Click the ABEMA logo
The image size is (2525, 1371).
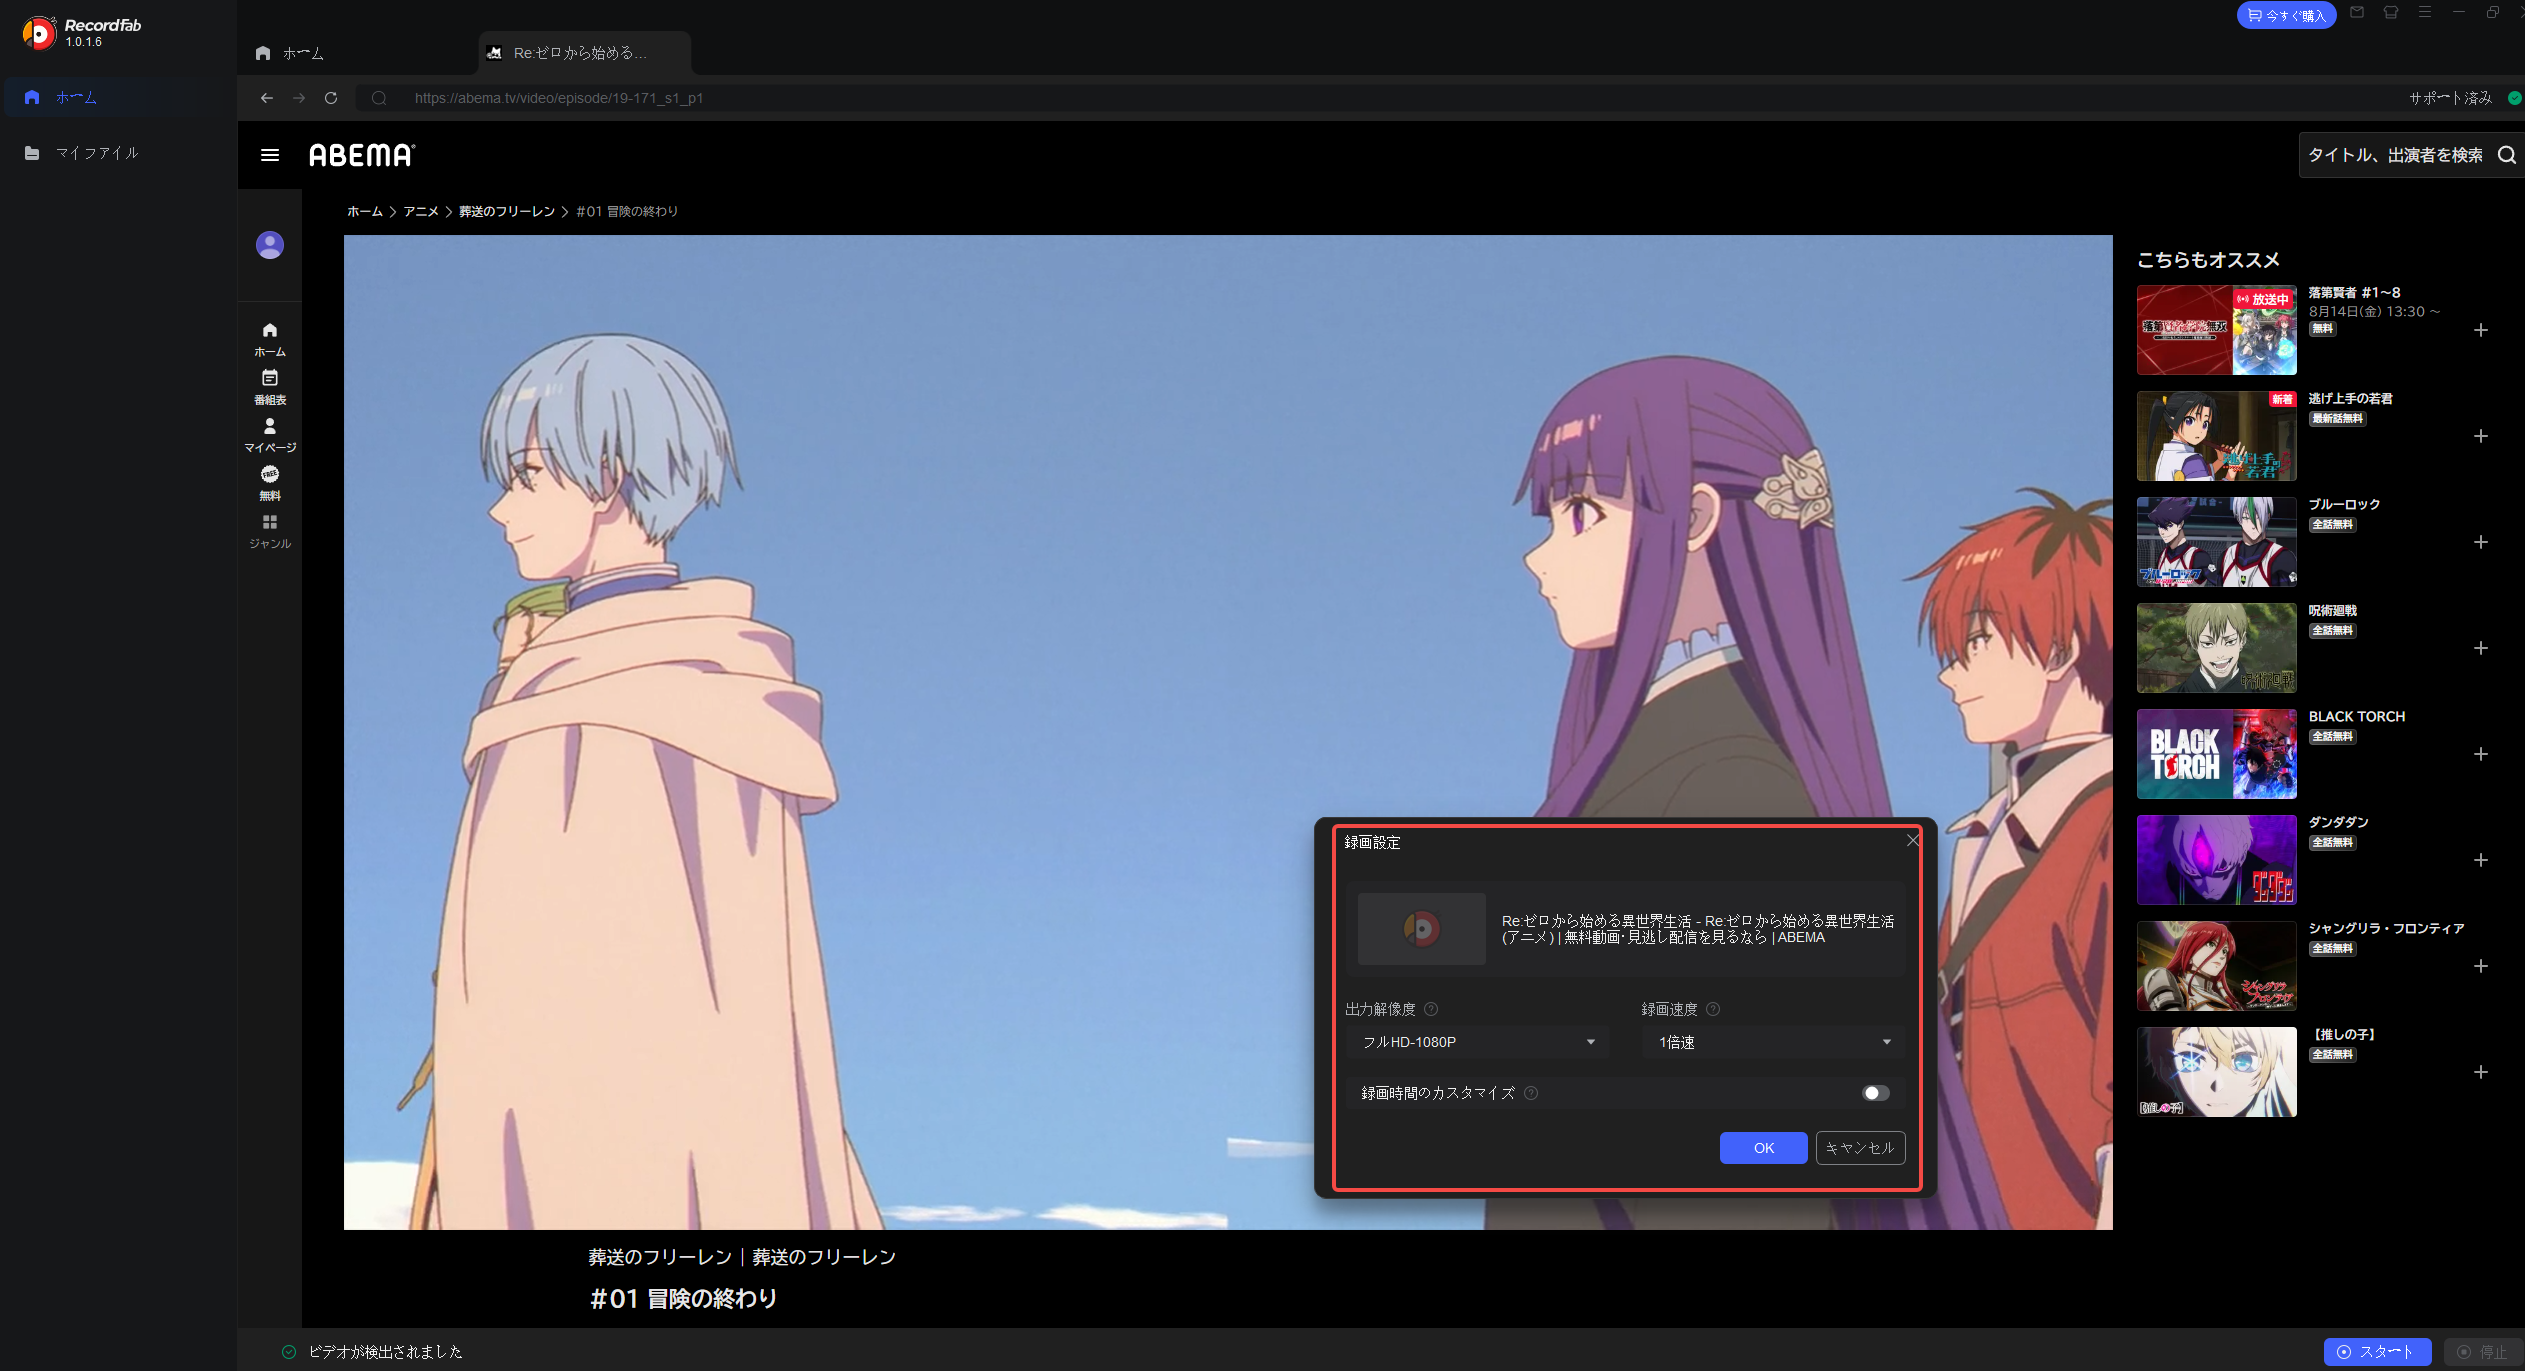pos(362,155)
